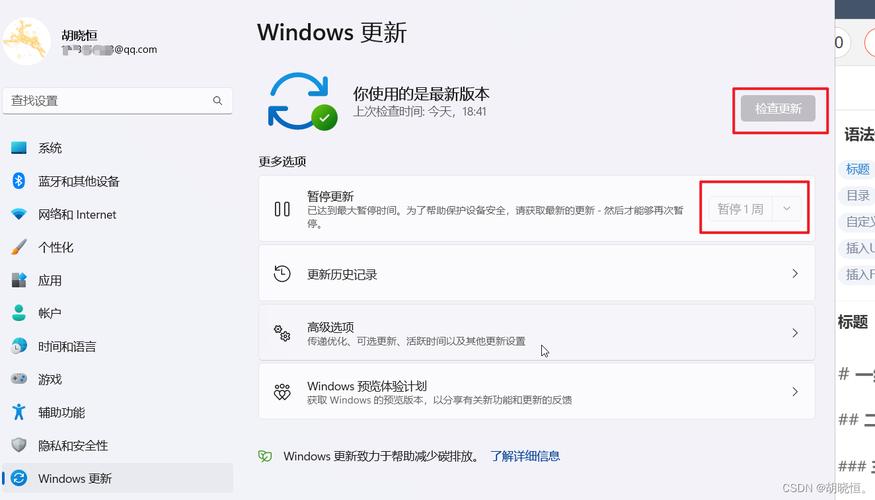Screen dimensions: 875x500
Task: Click the 暂停更新 heading
Action: [330, 196]
